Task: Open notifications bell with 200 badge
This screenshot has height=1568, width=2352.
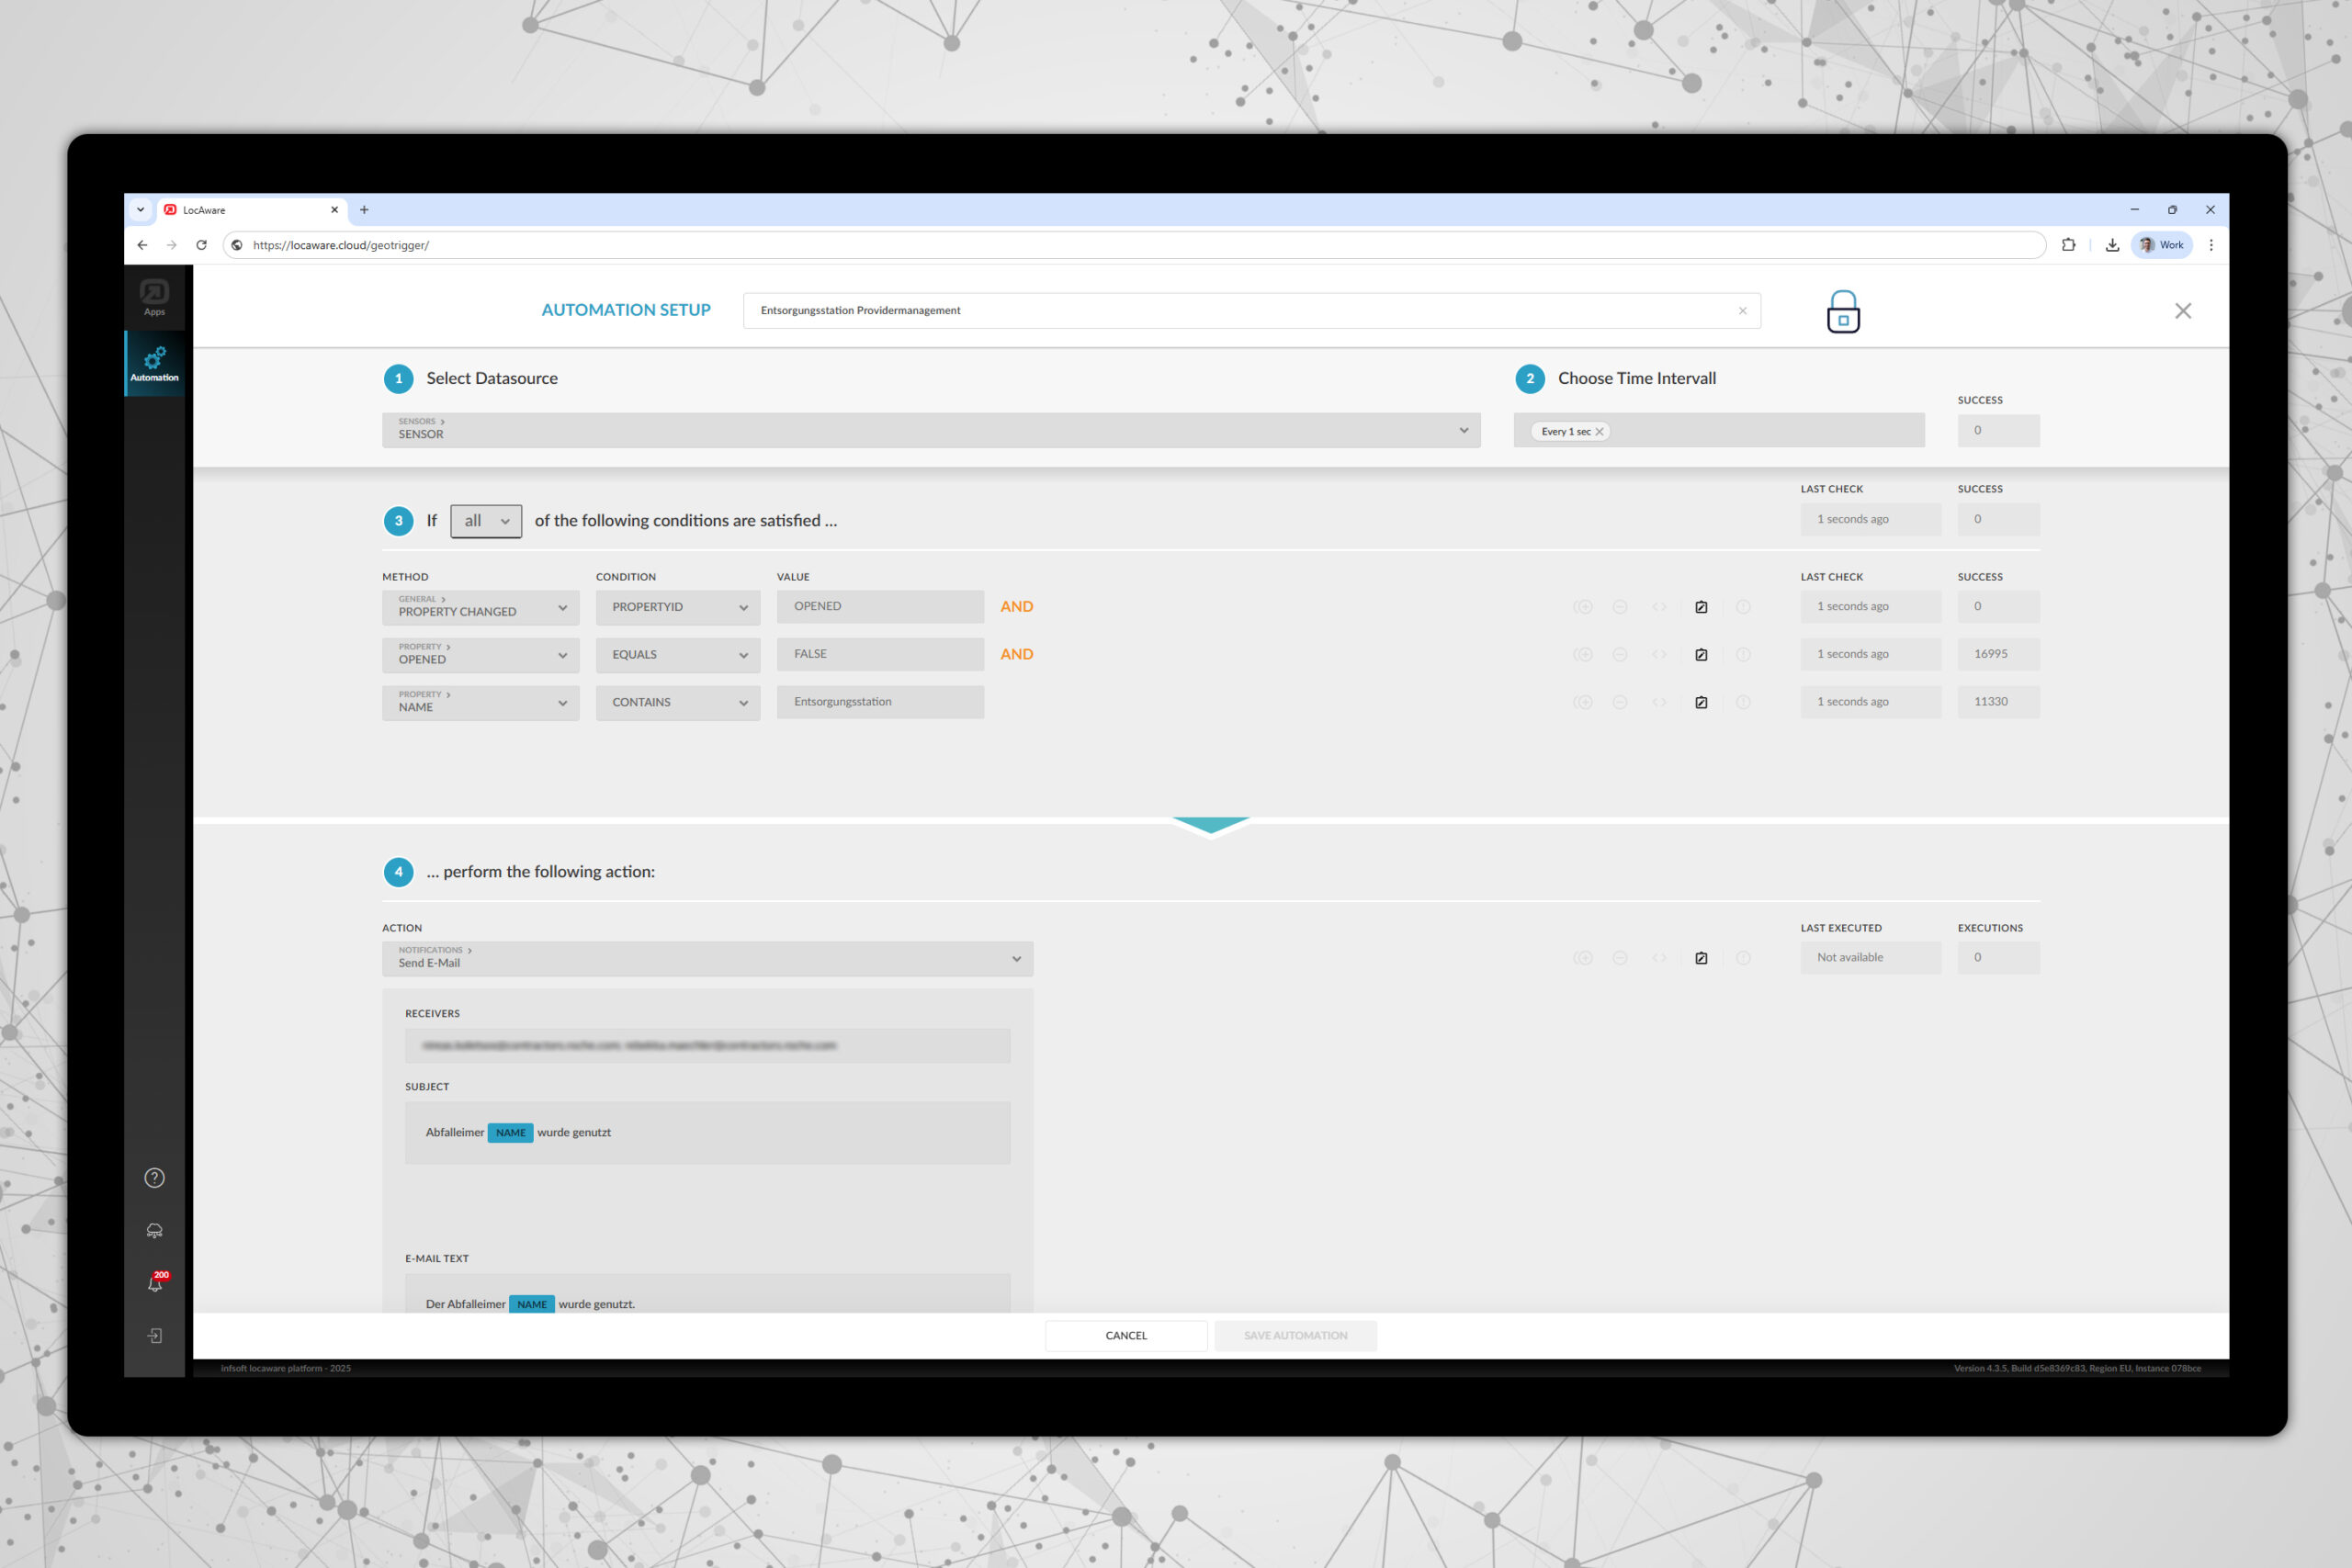Action: [155, 1284]
